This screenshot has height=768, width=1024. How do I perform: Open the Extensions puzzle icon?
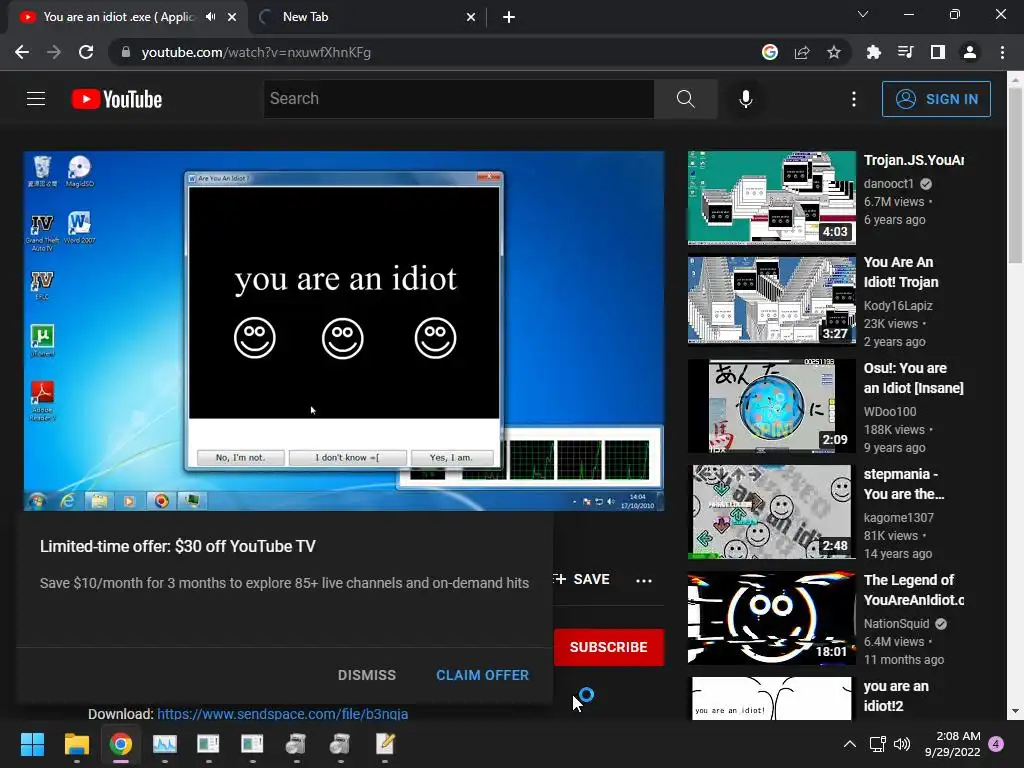(873, 52)
